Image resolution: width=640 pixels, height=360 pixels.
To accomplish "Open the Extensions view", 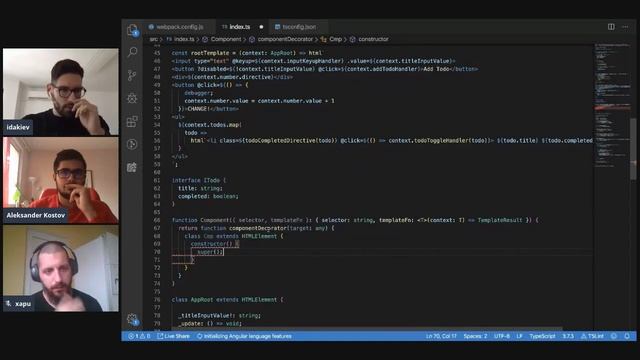I will tap(132, 121).
